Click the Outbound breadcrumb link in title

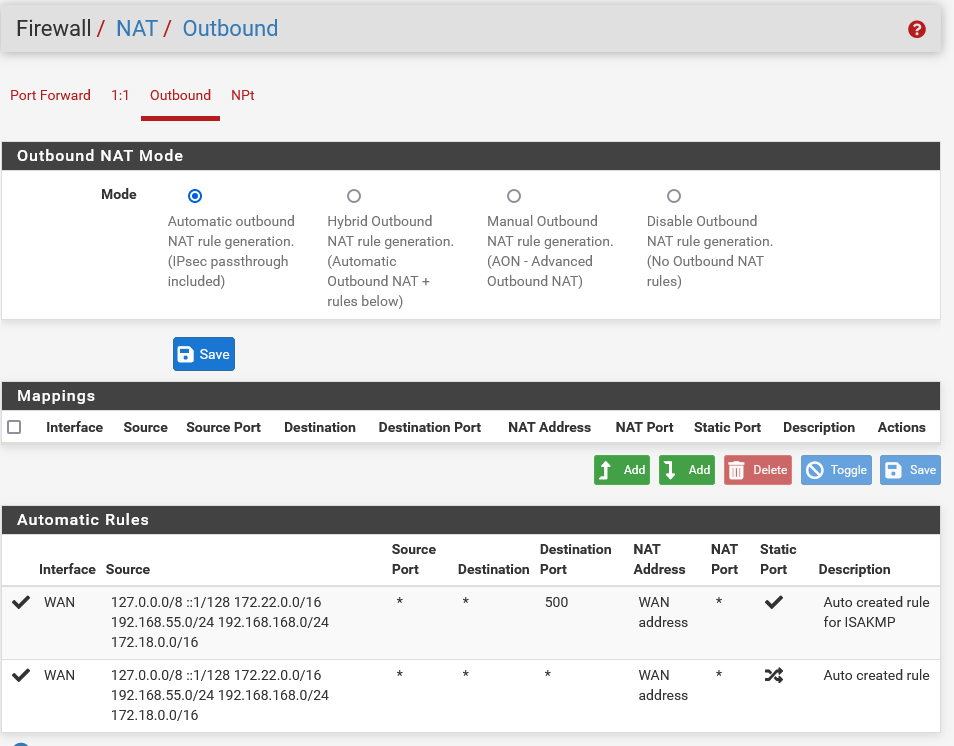tap(230, 28)
